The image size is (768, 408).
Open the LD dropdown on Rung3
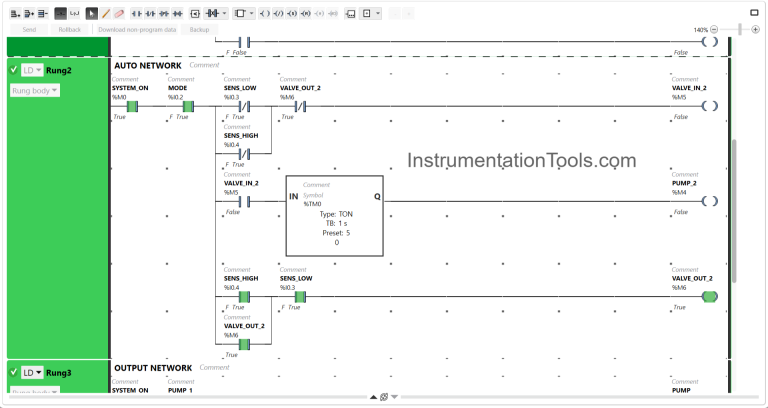[32, 372]
